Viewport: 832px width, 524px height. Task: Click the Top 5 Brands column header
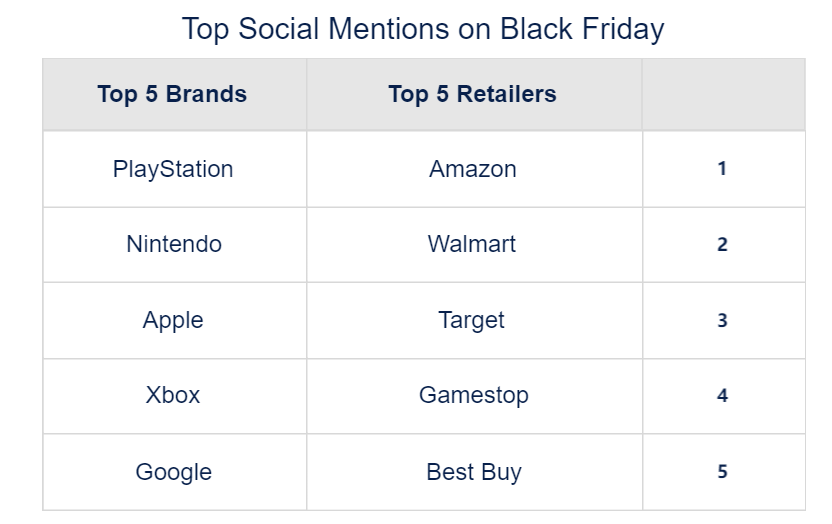172,94
